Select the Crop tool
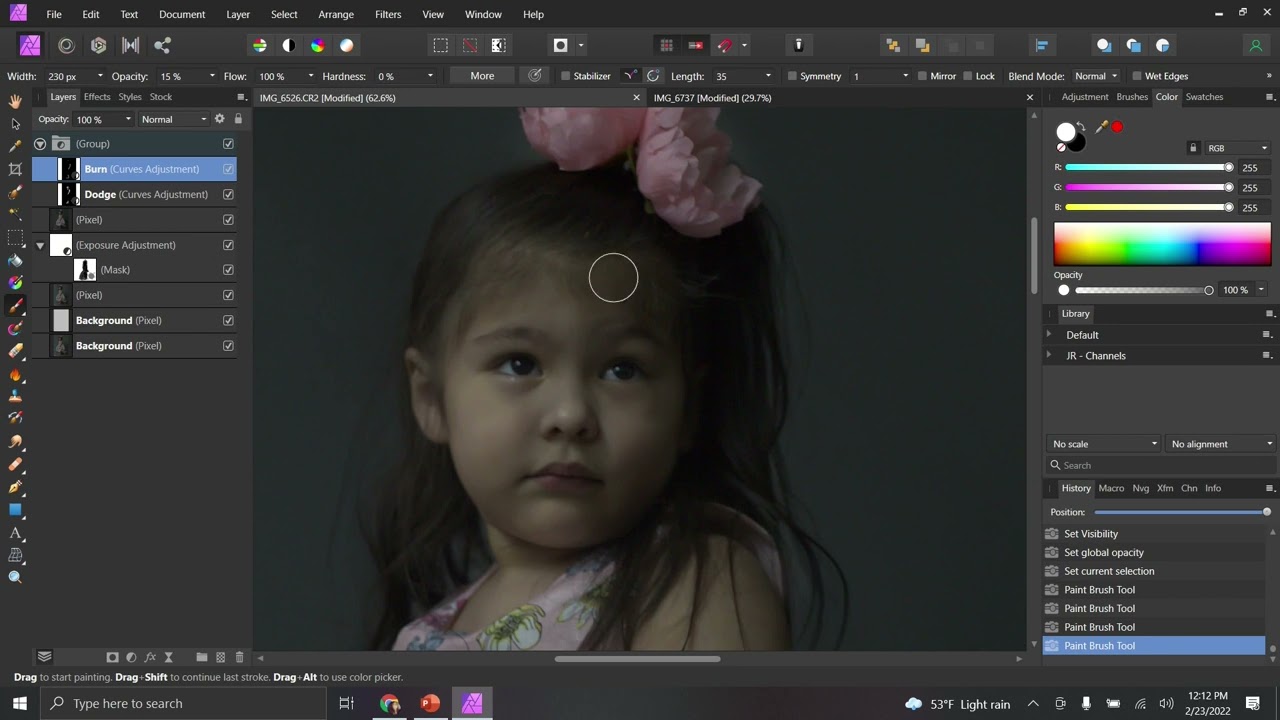Screen dimensions: 1280x720 tap(15, 170)
